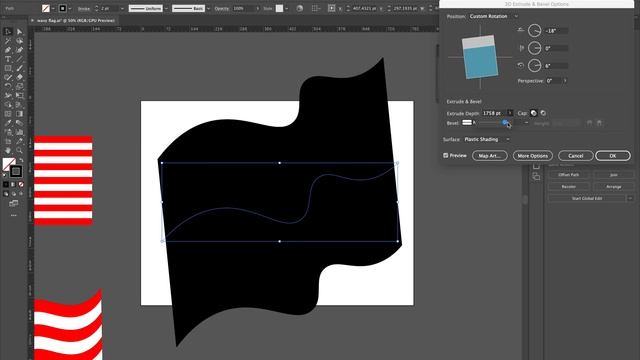
Task: Click More Options button
Action: pos(533,156)
